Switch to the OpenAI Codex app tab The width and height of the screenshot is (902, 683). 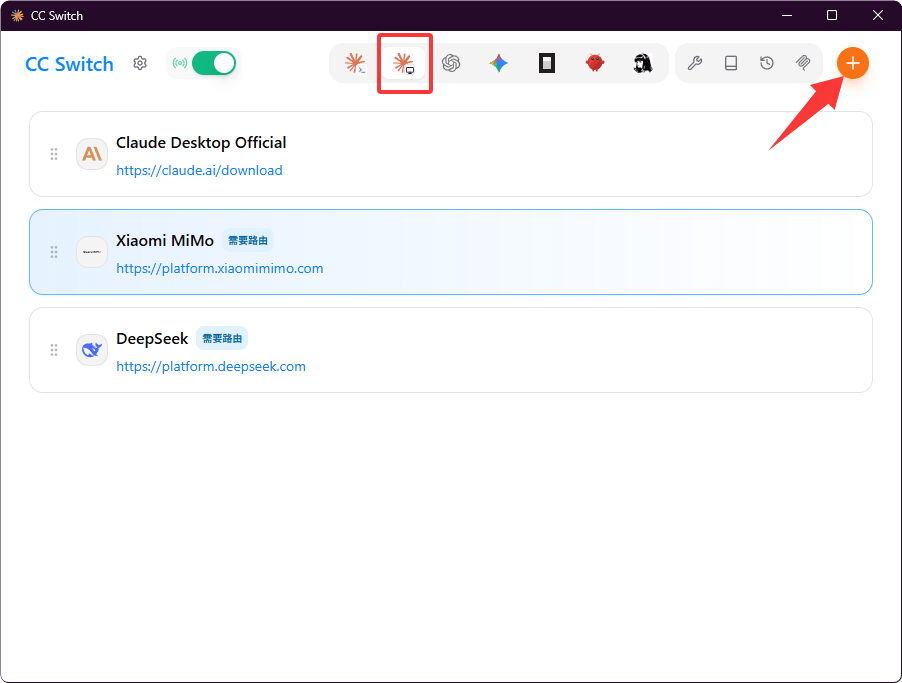coord(451,63)
